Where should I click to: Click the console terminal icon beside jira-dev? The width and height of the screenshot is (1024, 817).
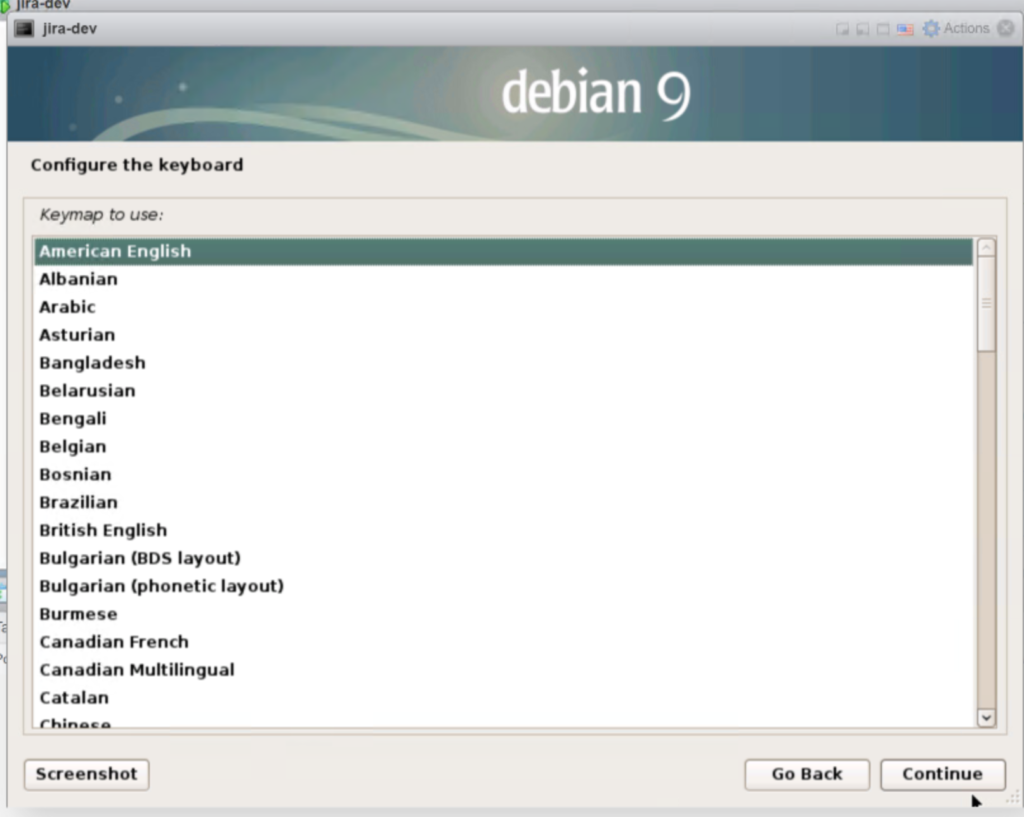coord(24,29)
